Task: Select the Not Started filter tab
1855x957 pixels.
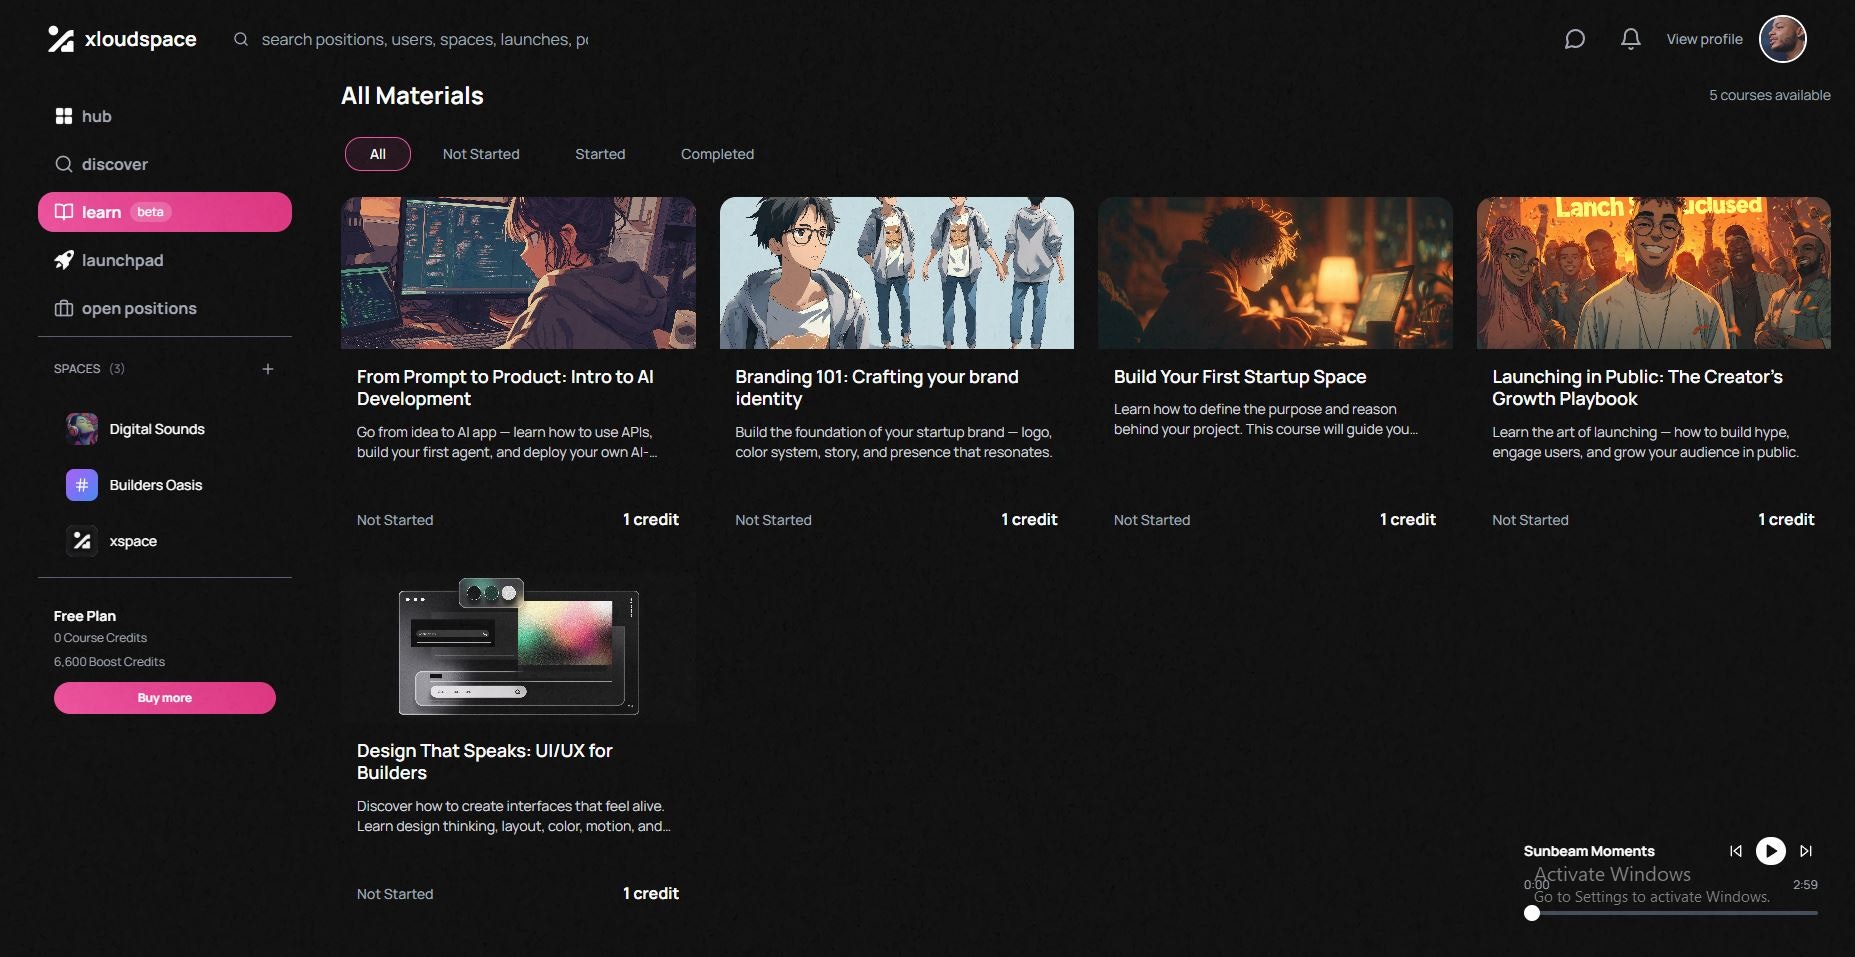Action: click(481, 154)
